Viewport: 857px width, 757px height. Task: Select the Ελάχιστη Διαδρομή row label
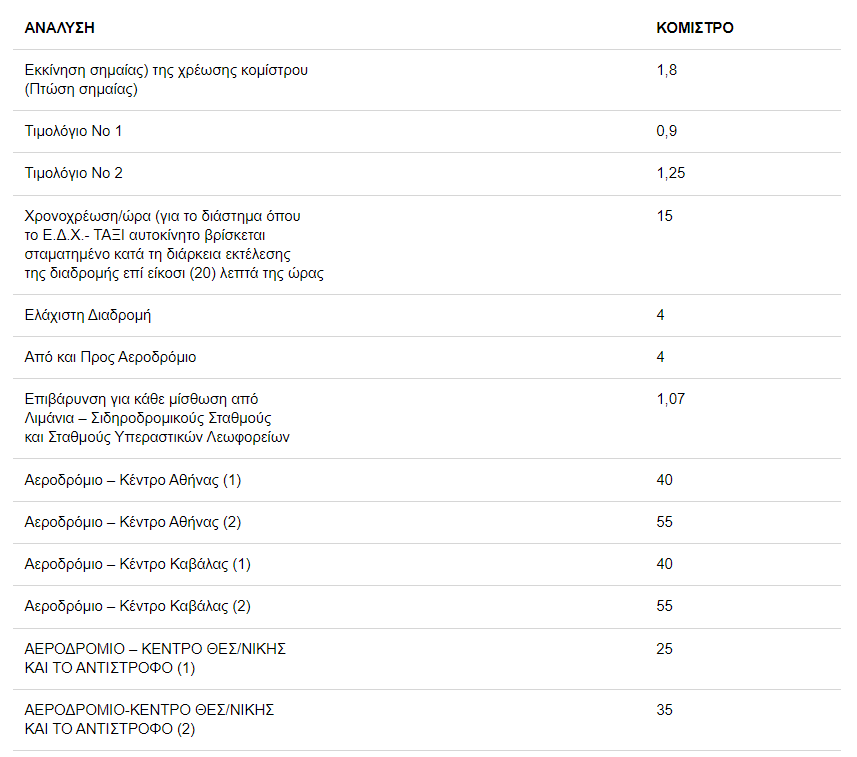[88, 315]
